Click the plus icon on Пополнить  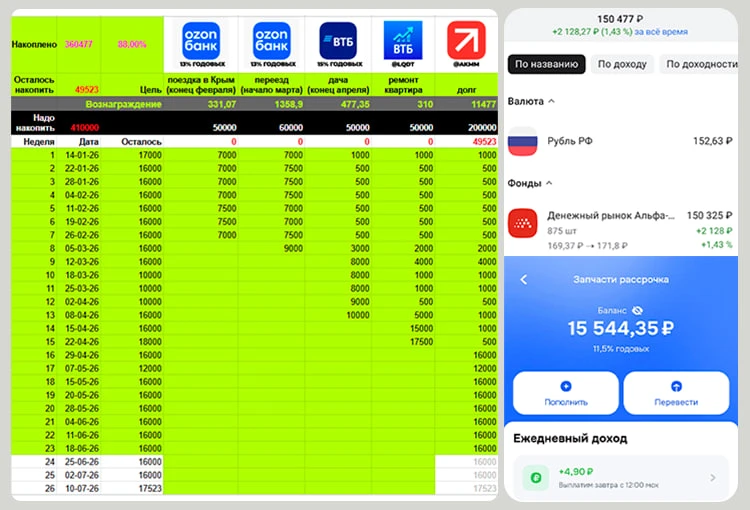coord(566,386)
